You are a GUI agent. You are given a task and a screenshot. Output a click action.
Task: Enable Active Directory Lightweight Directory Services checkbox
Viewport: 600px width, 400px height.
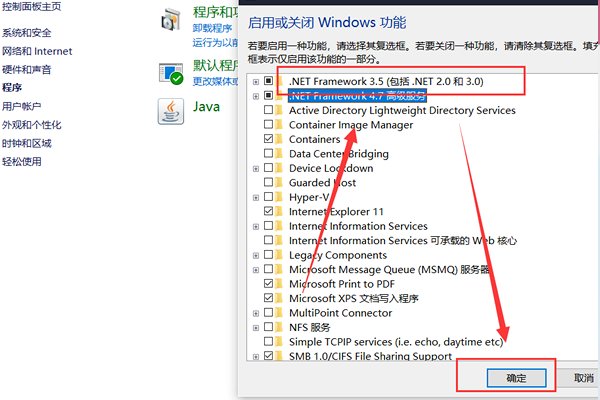click(269, 110)
